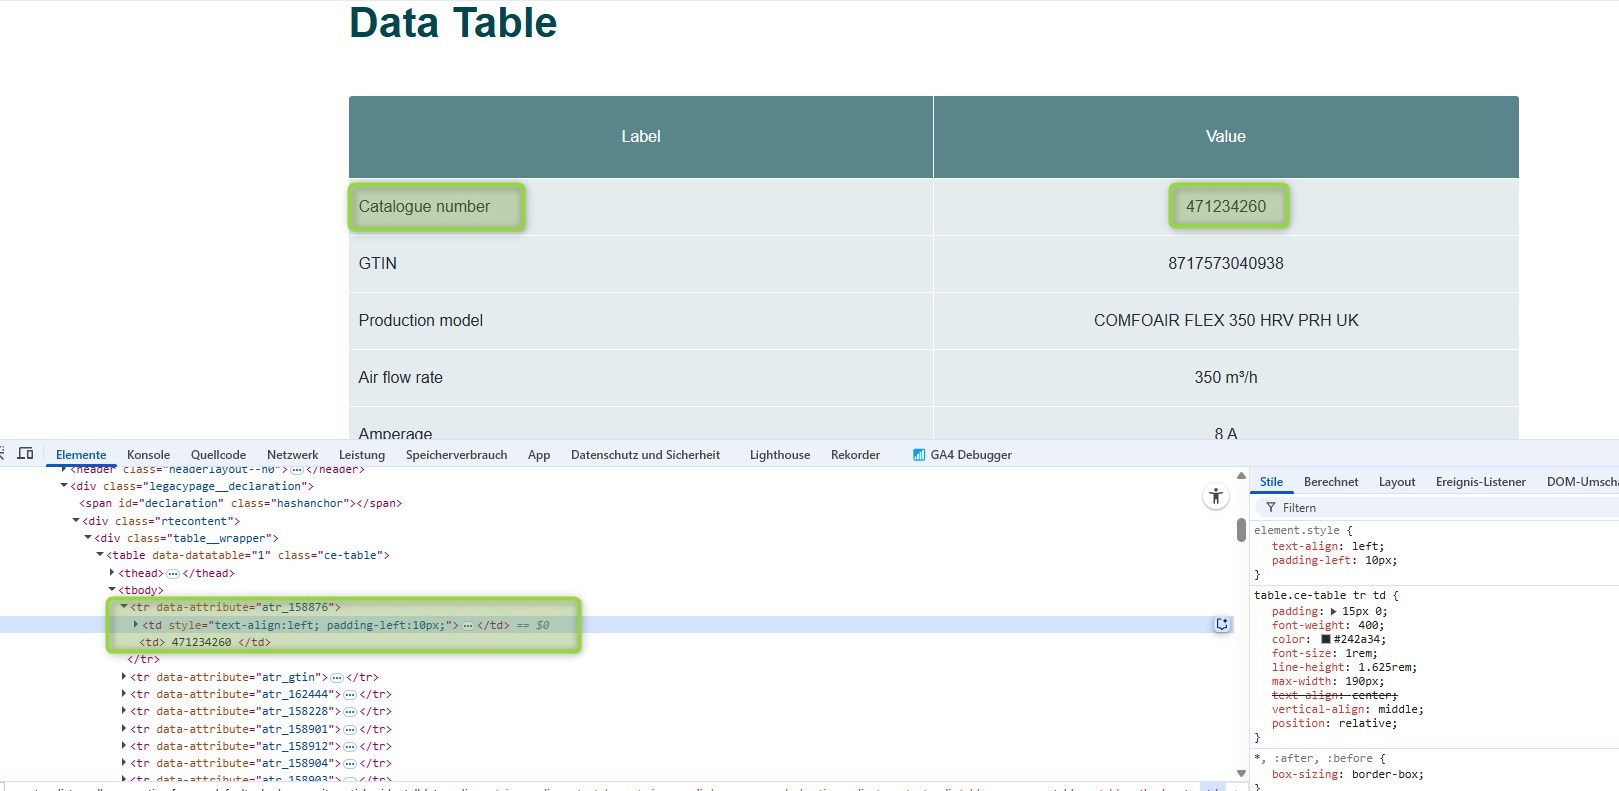1619x791 pixels.
Task: Switch to the Konsole tab
Action: [x=148, y=455]
